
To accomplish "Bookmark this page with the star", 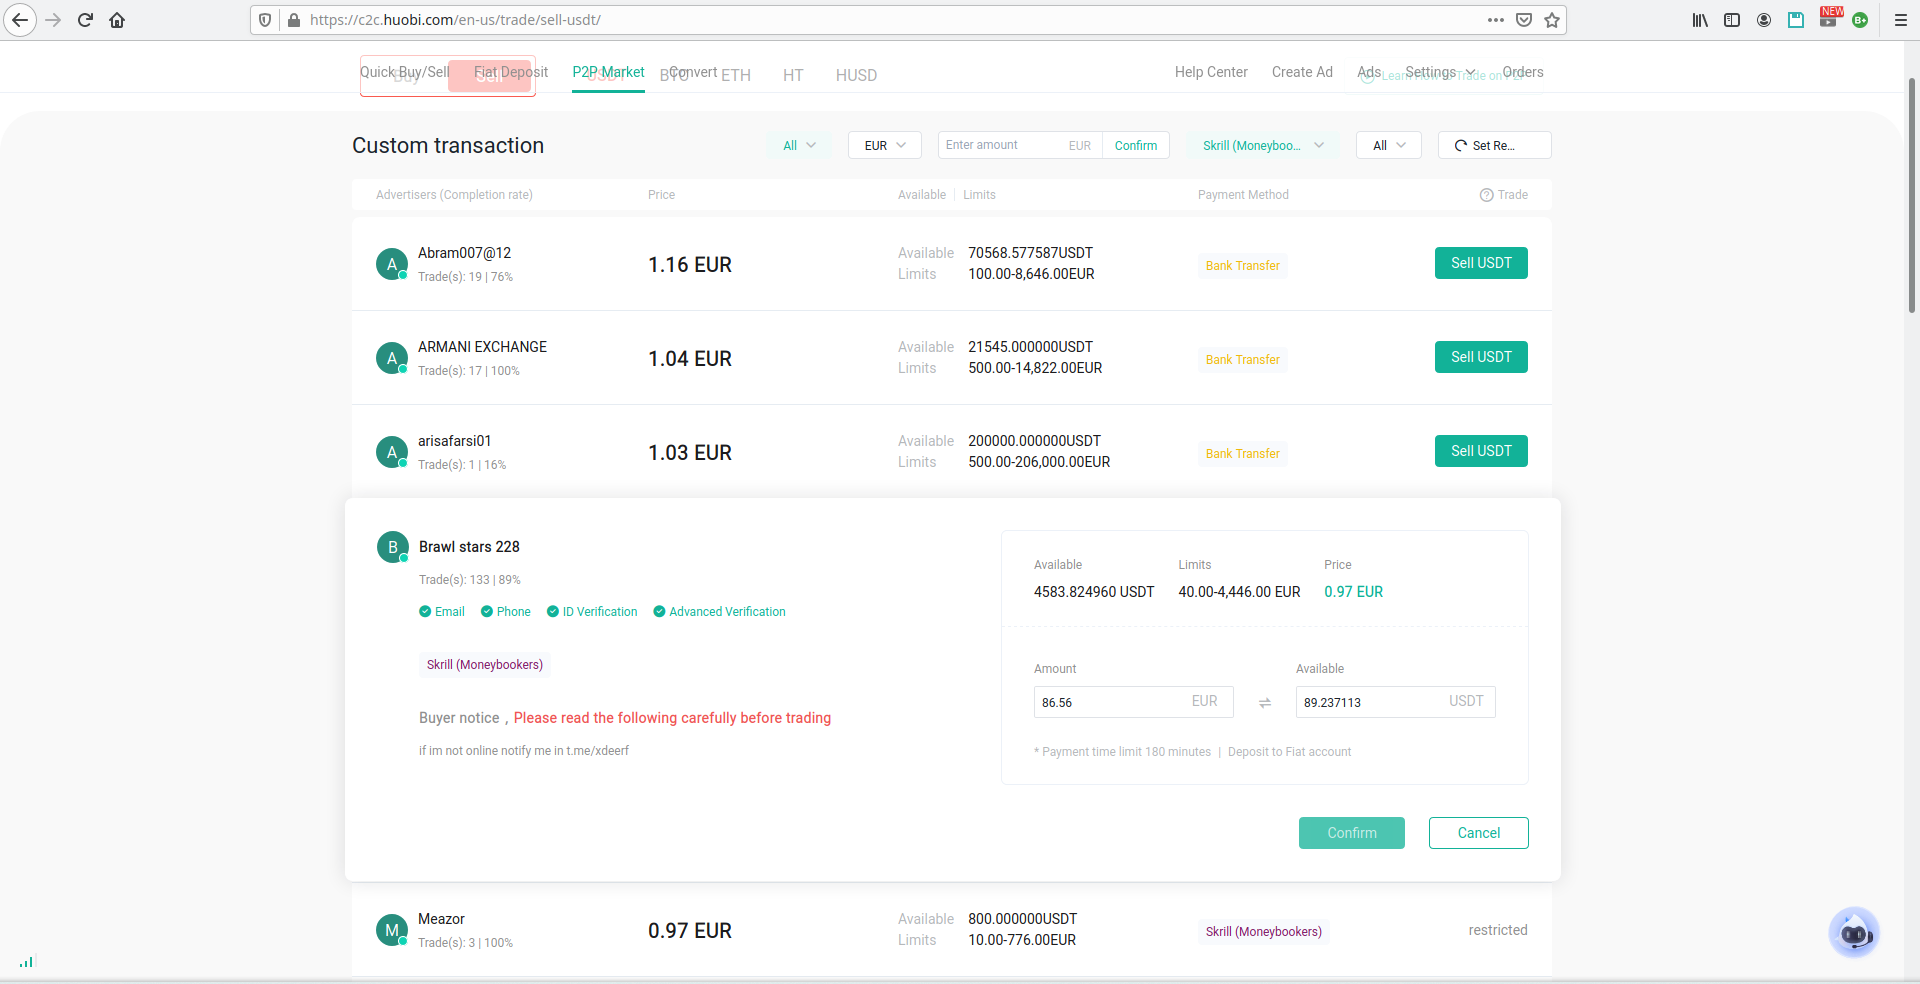I will 1552,20.
